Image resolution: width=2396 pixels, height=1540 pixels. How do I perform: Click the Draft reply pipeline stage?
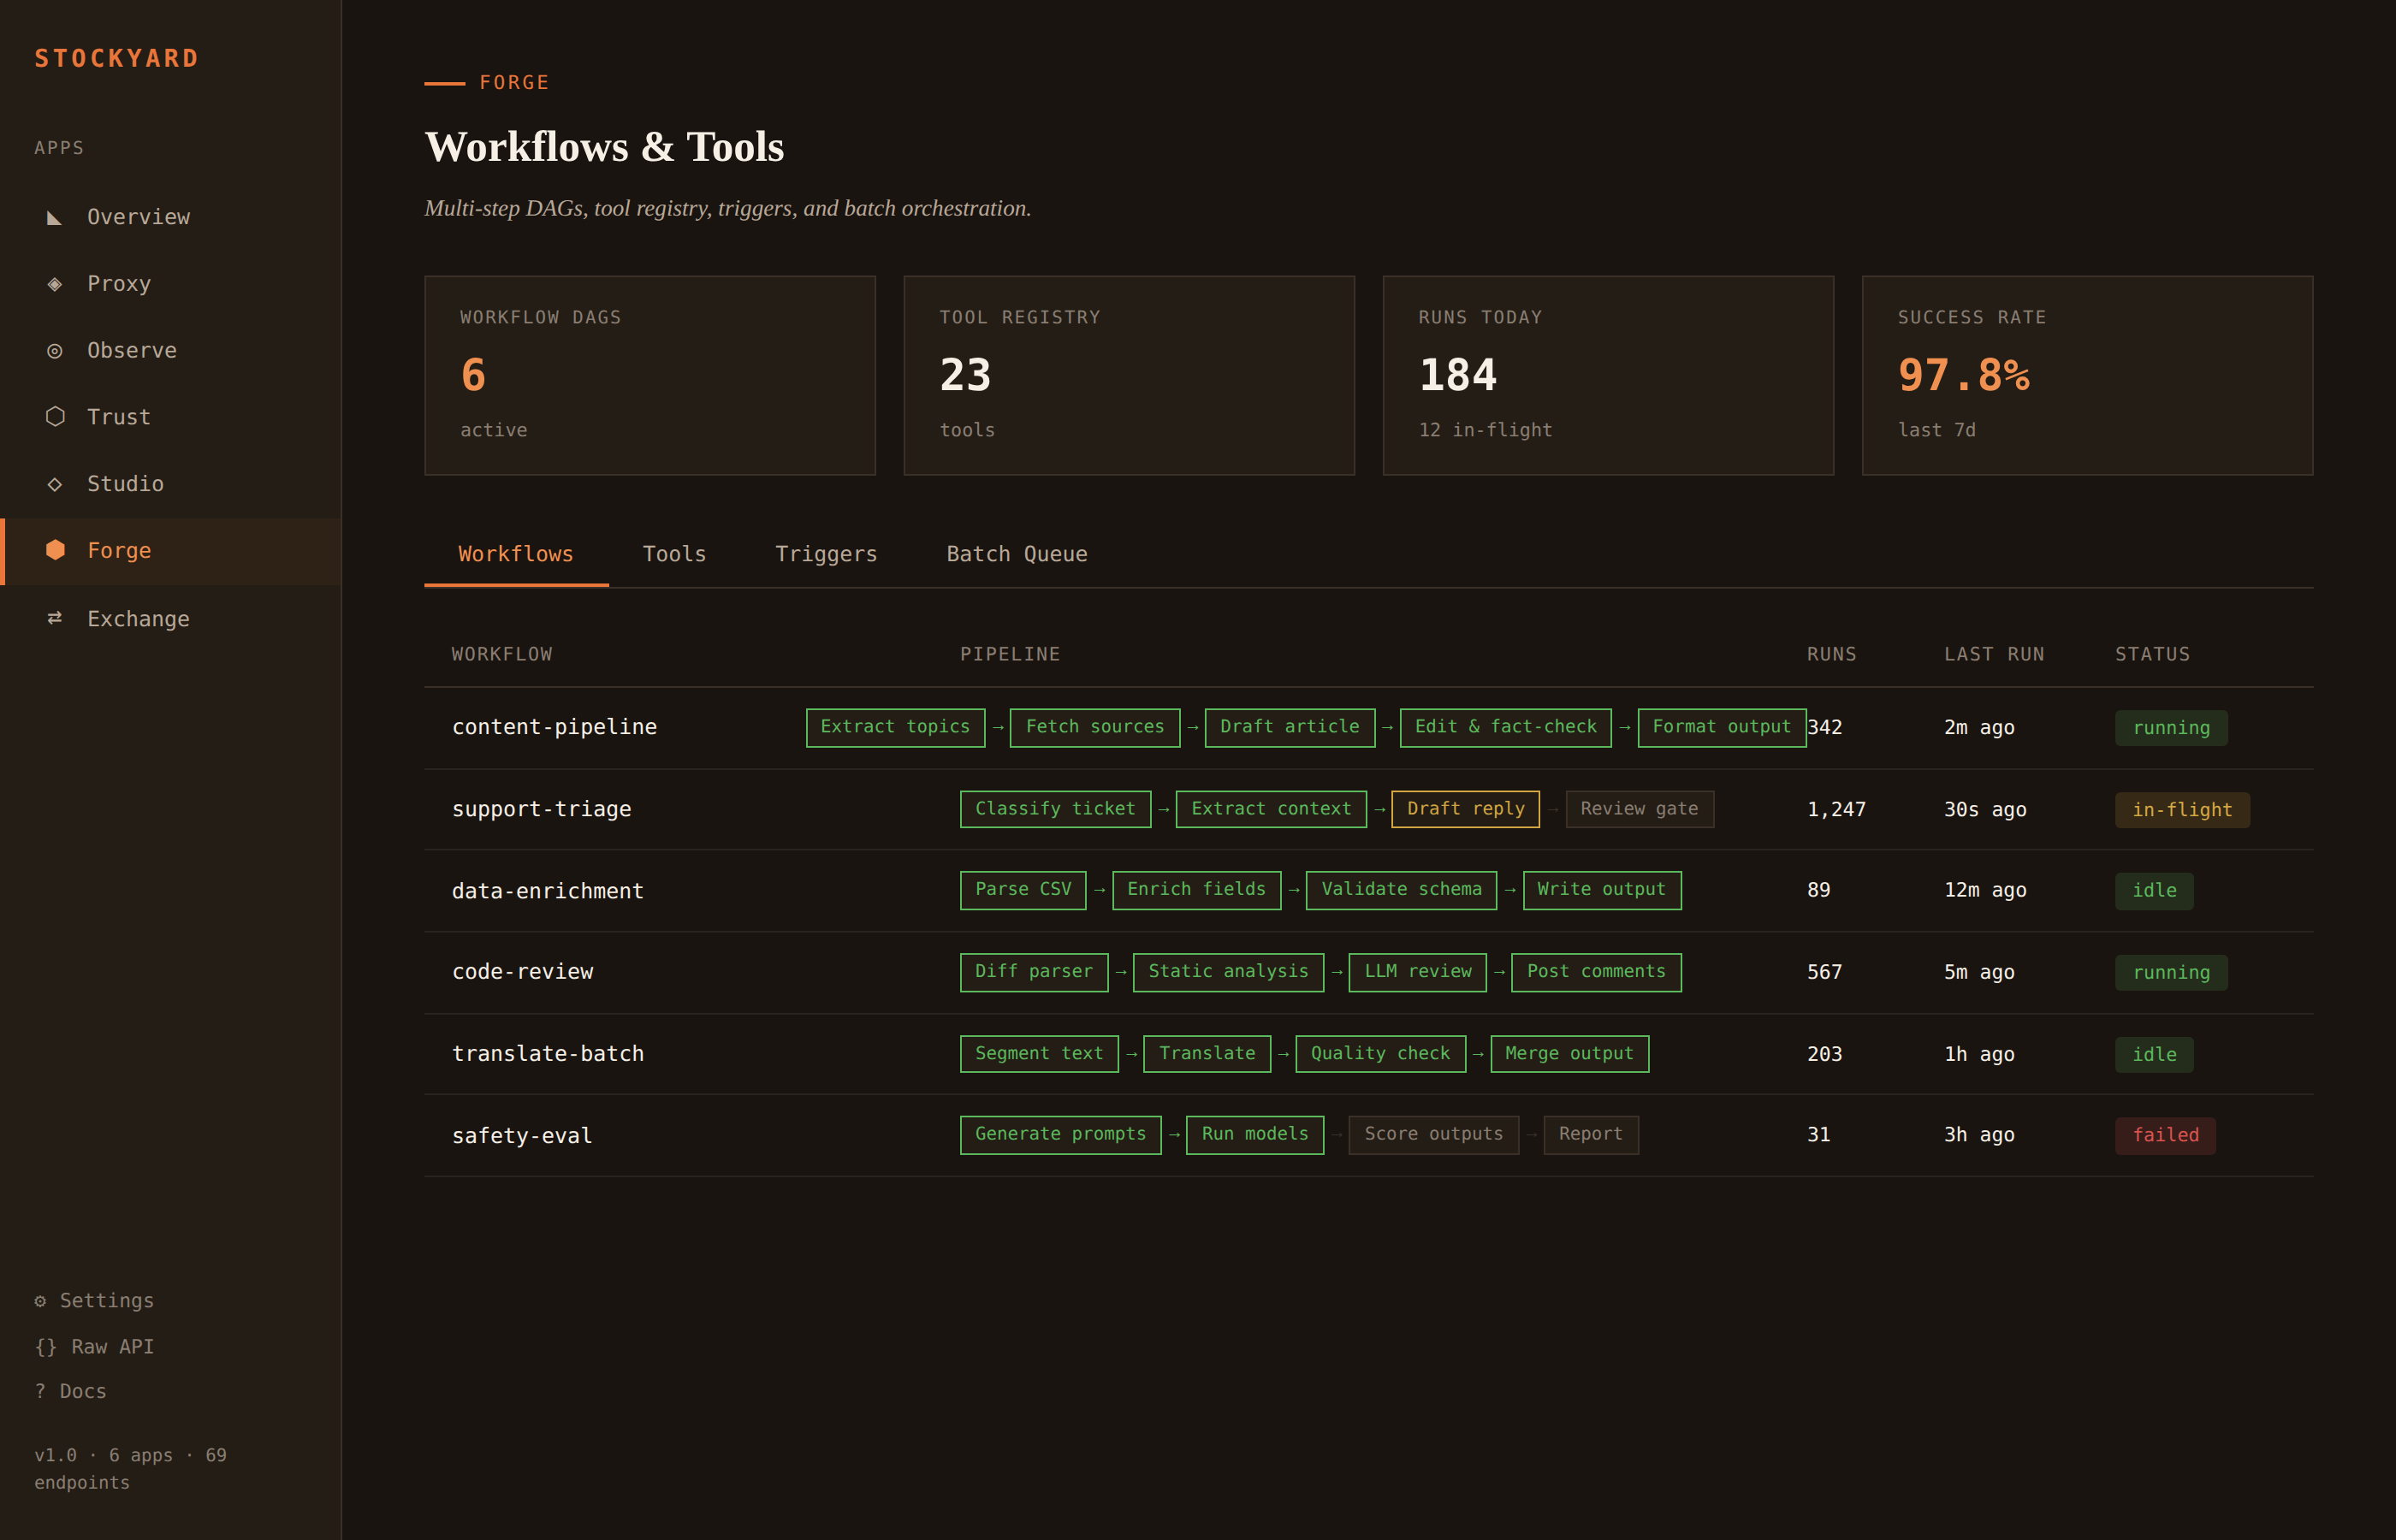coord(1465,809)
